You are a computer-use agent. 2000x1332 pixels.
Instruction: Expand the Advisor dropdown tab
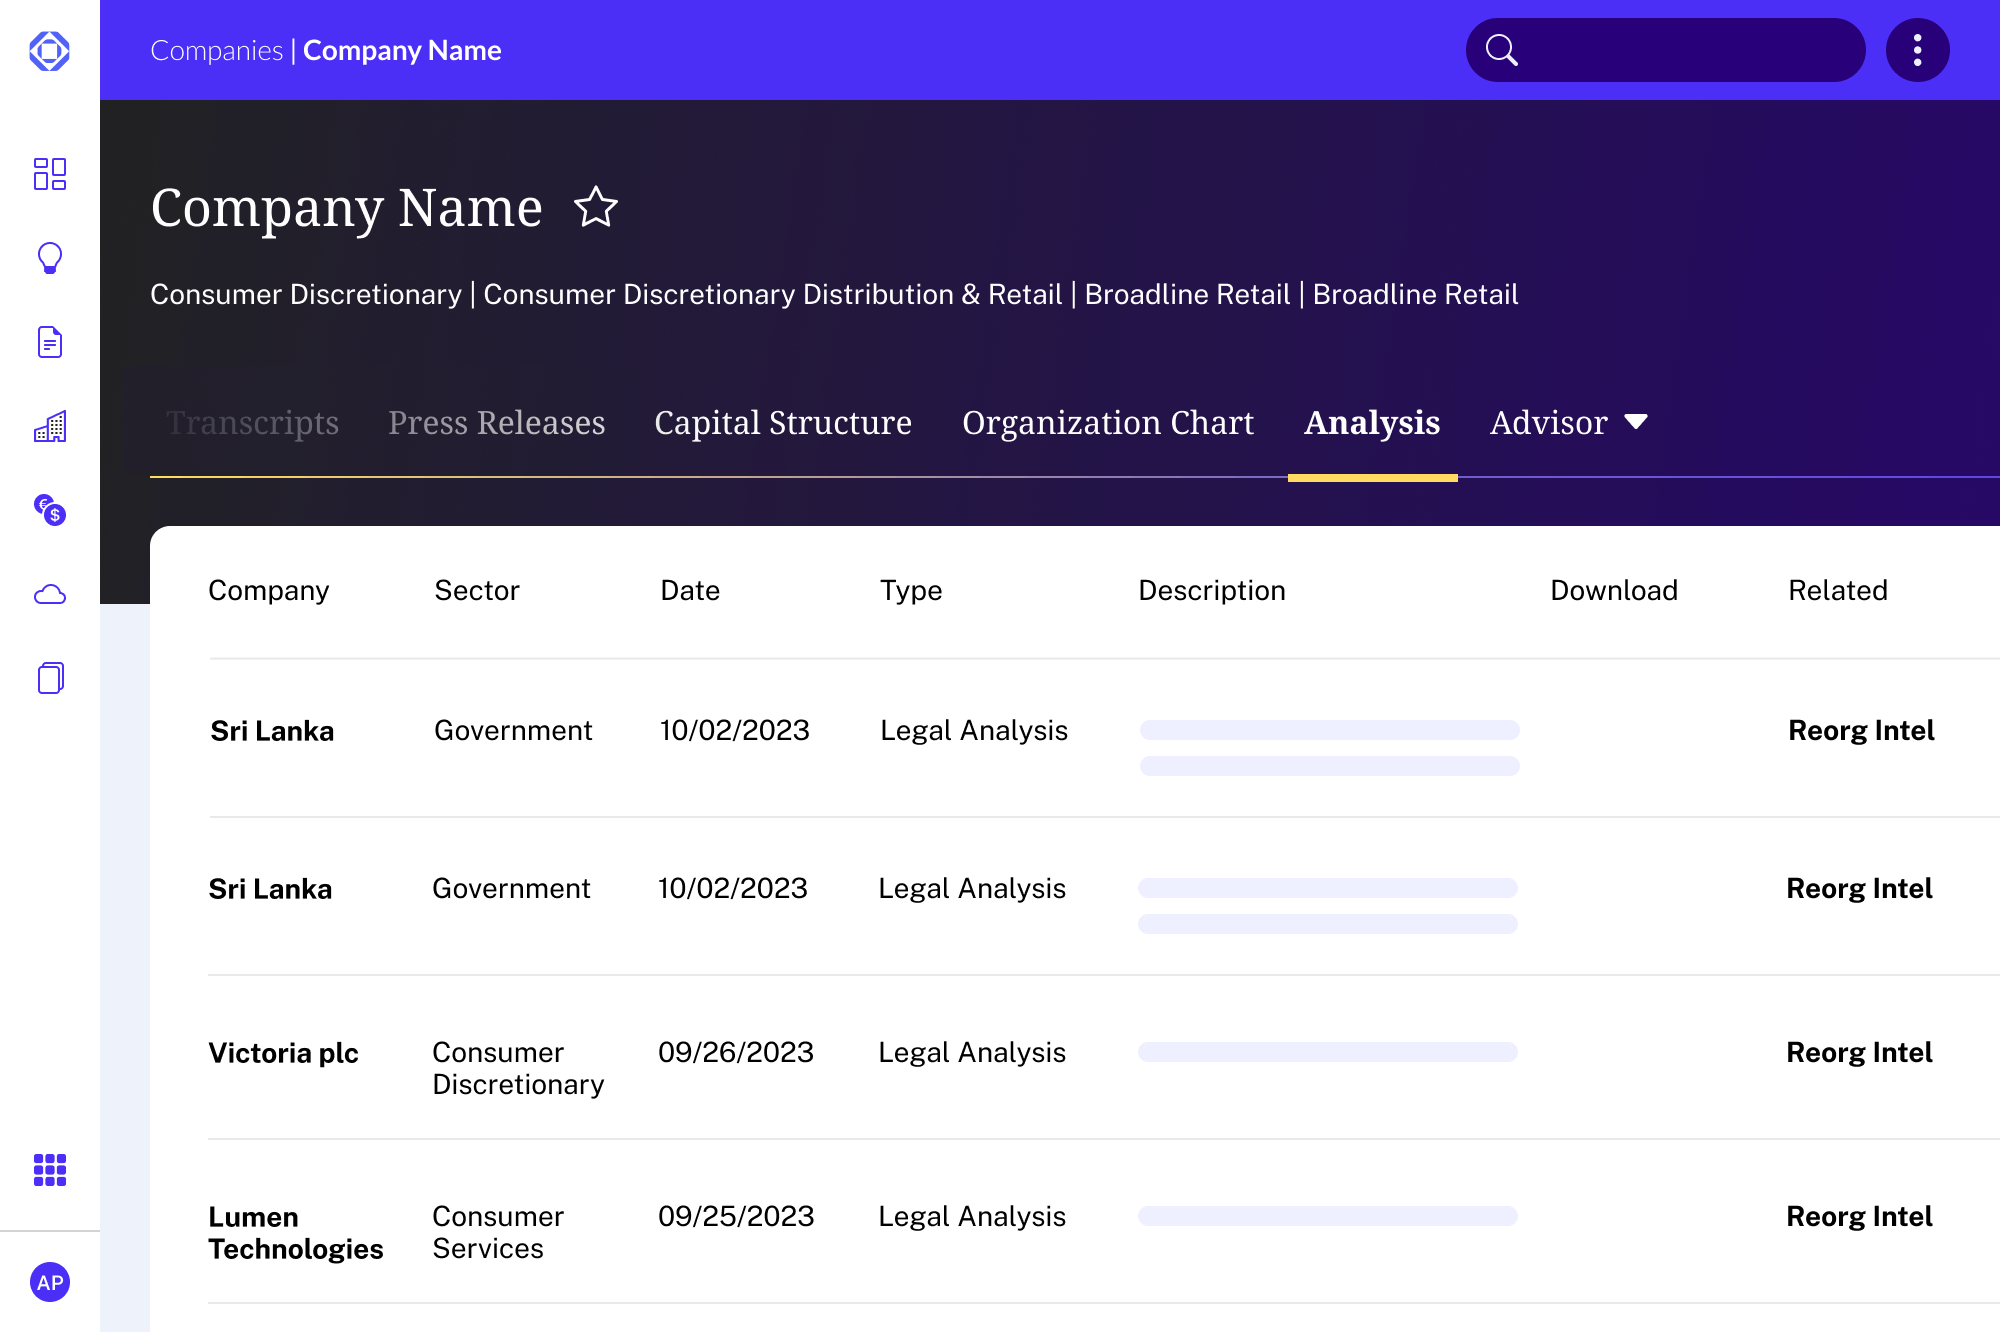pyautogui.click(x=1568, y=423)
